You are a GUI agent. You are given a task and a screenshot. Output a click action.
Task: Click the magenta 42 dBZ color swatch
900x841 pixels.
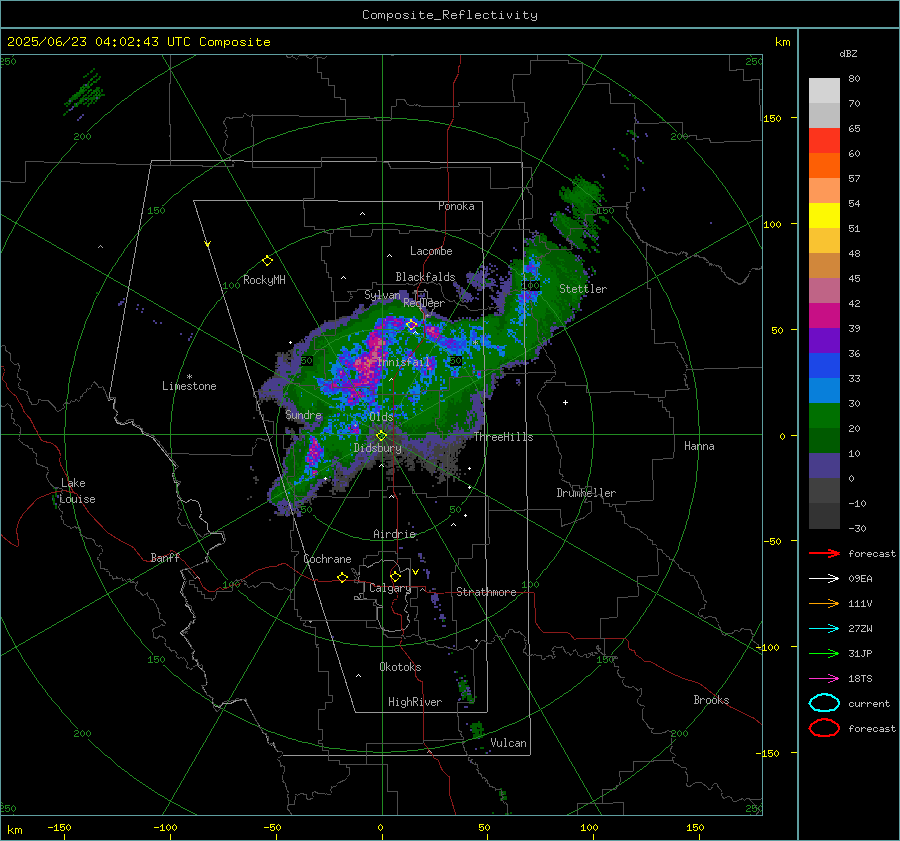click(824, 316)
